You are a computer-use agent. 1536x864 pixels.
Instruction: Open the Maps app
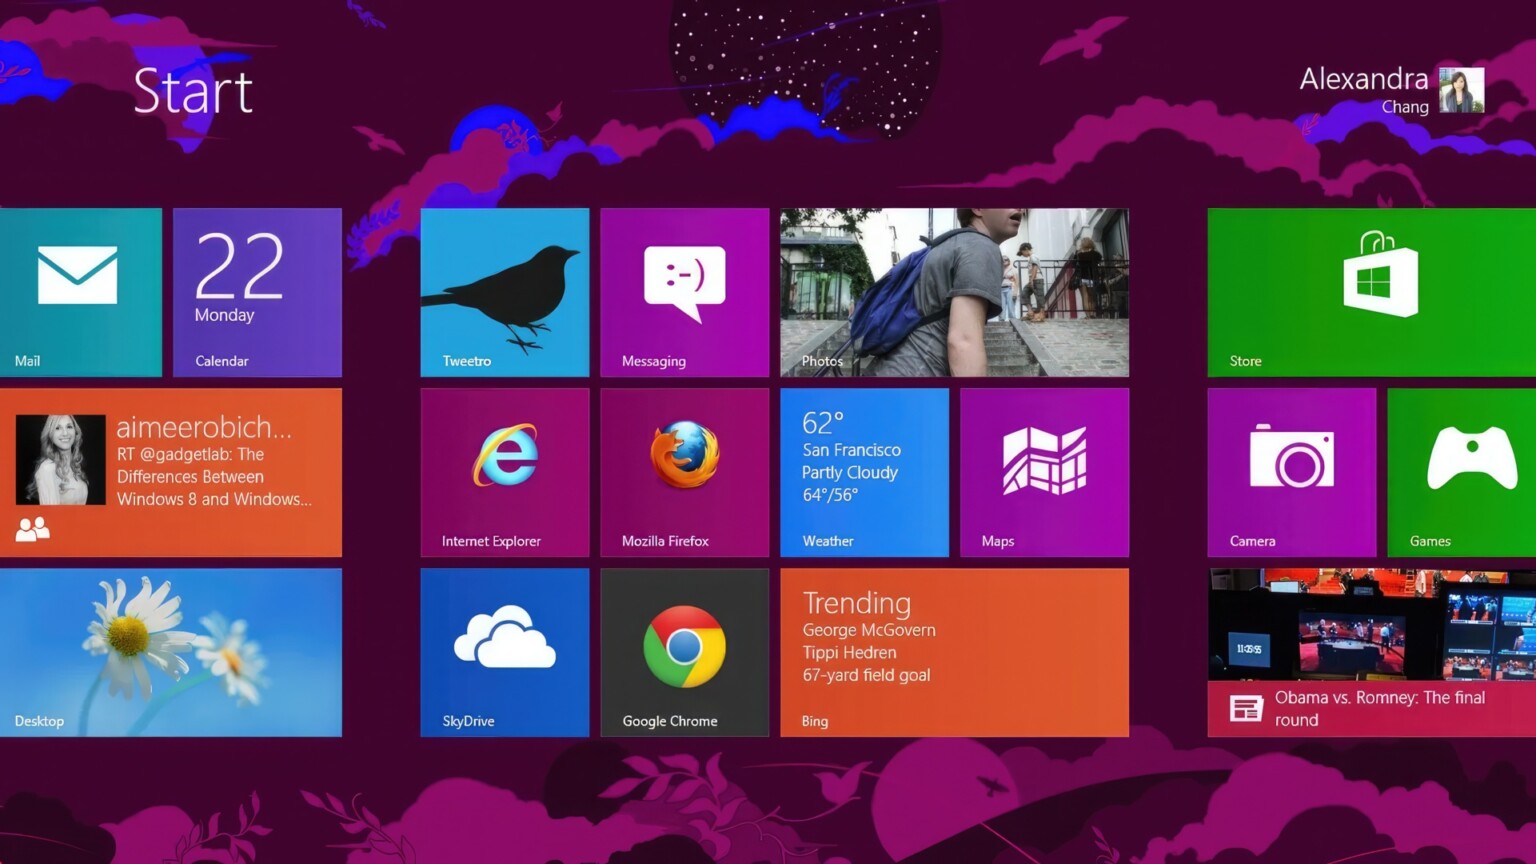point(1044,470)
